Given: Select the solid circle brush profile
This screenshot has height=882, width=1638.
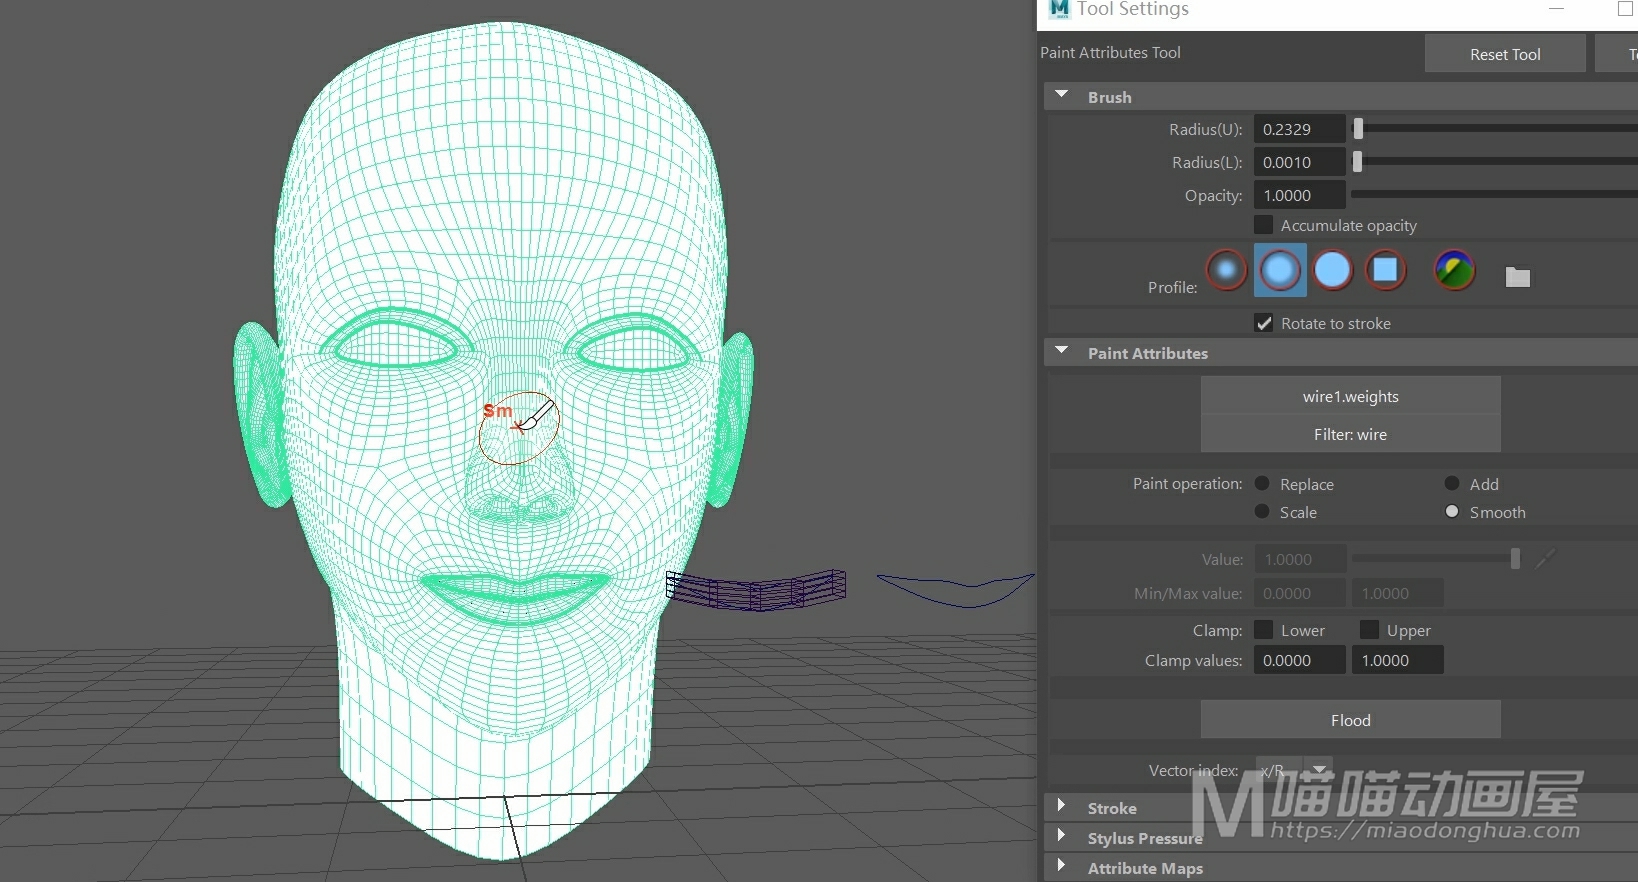Looking at the screenshot, I should tap(1333, 270).
